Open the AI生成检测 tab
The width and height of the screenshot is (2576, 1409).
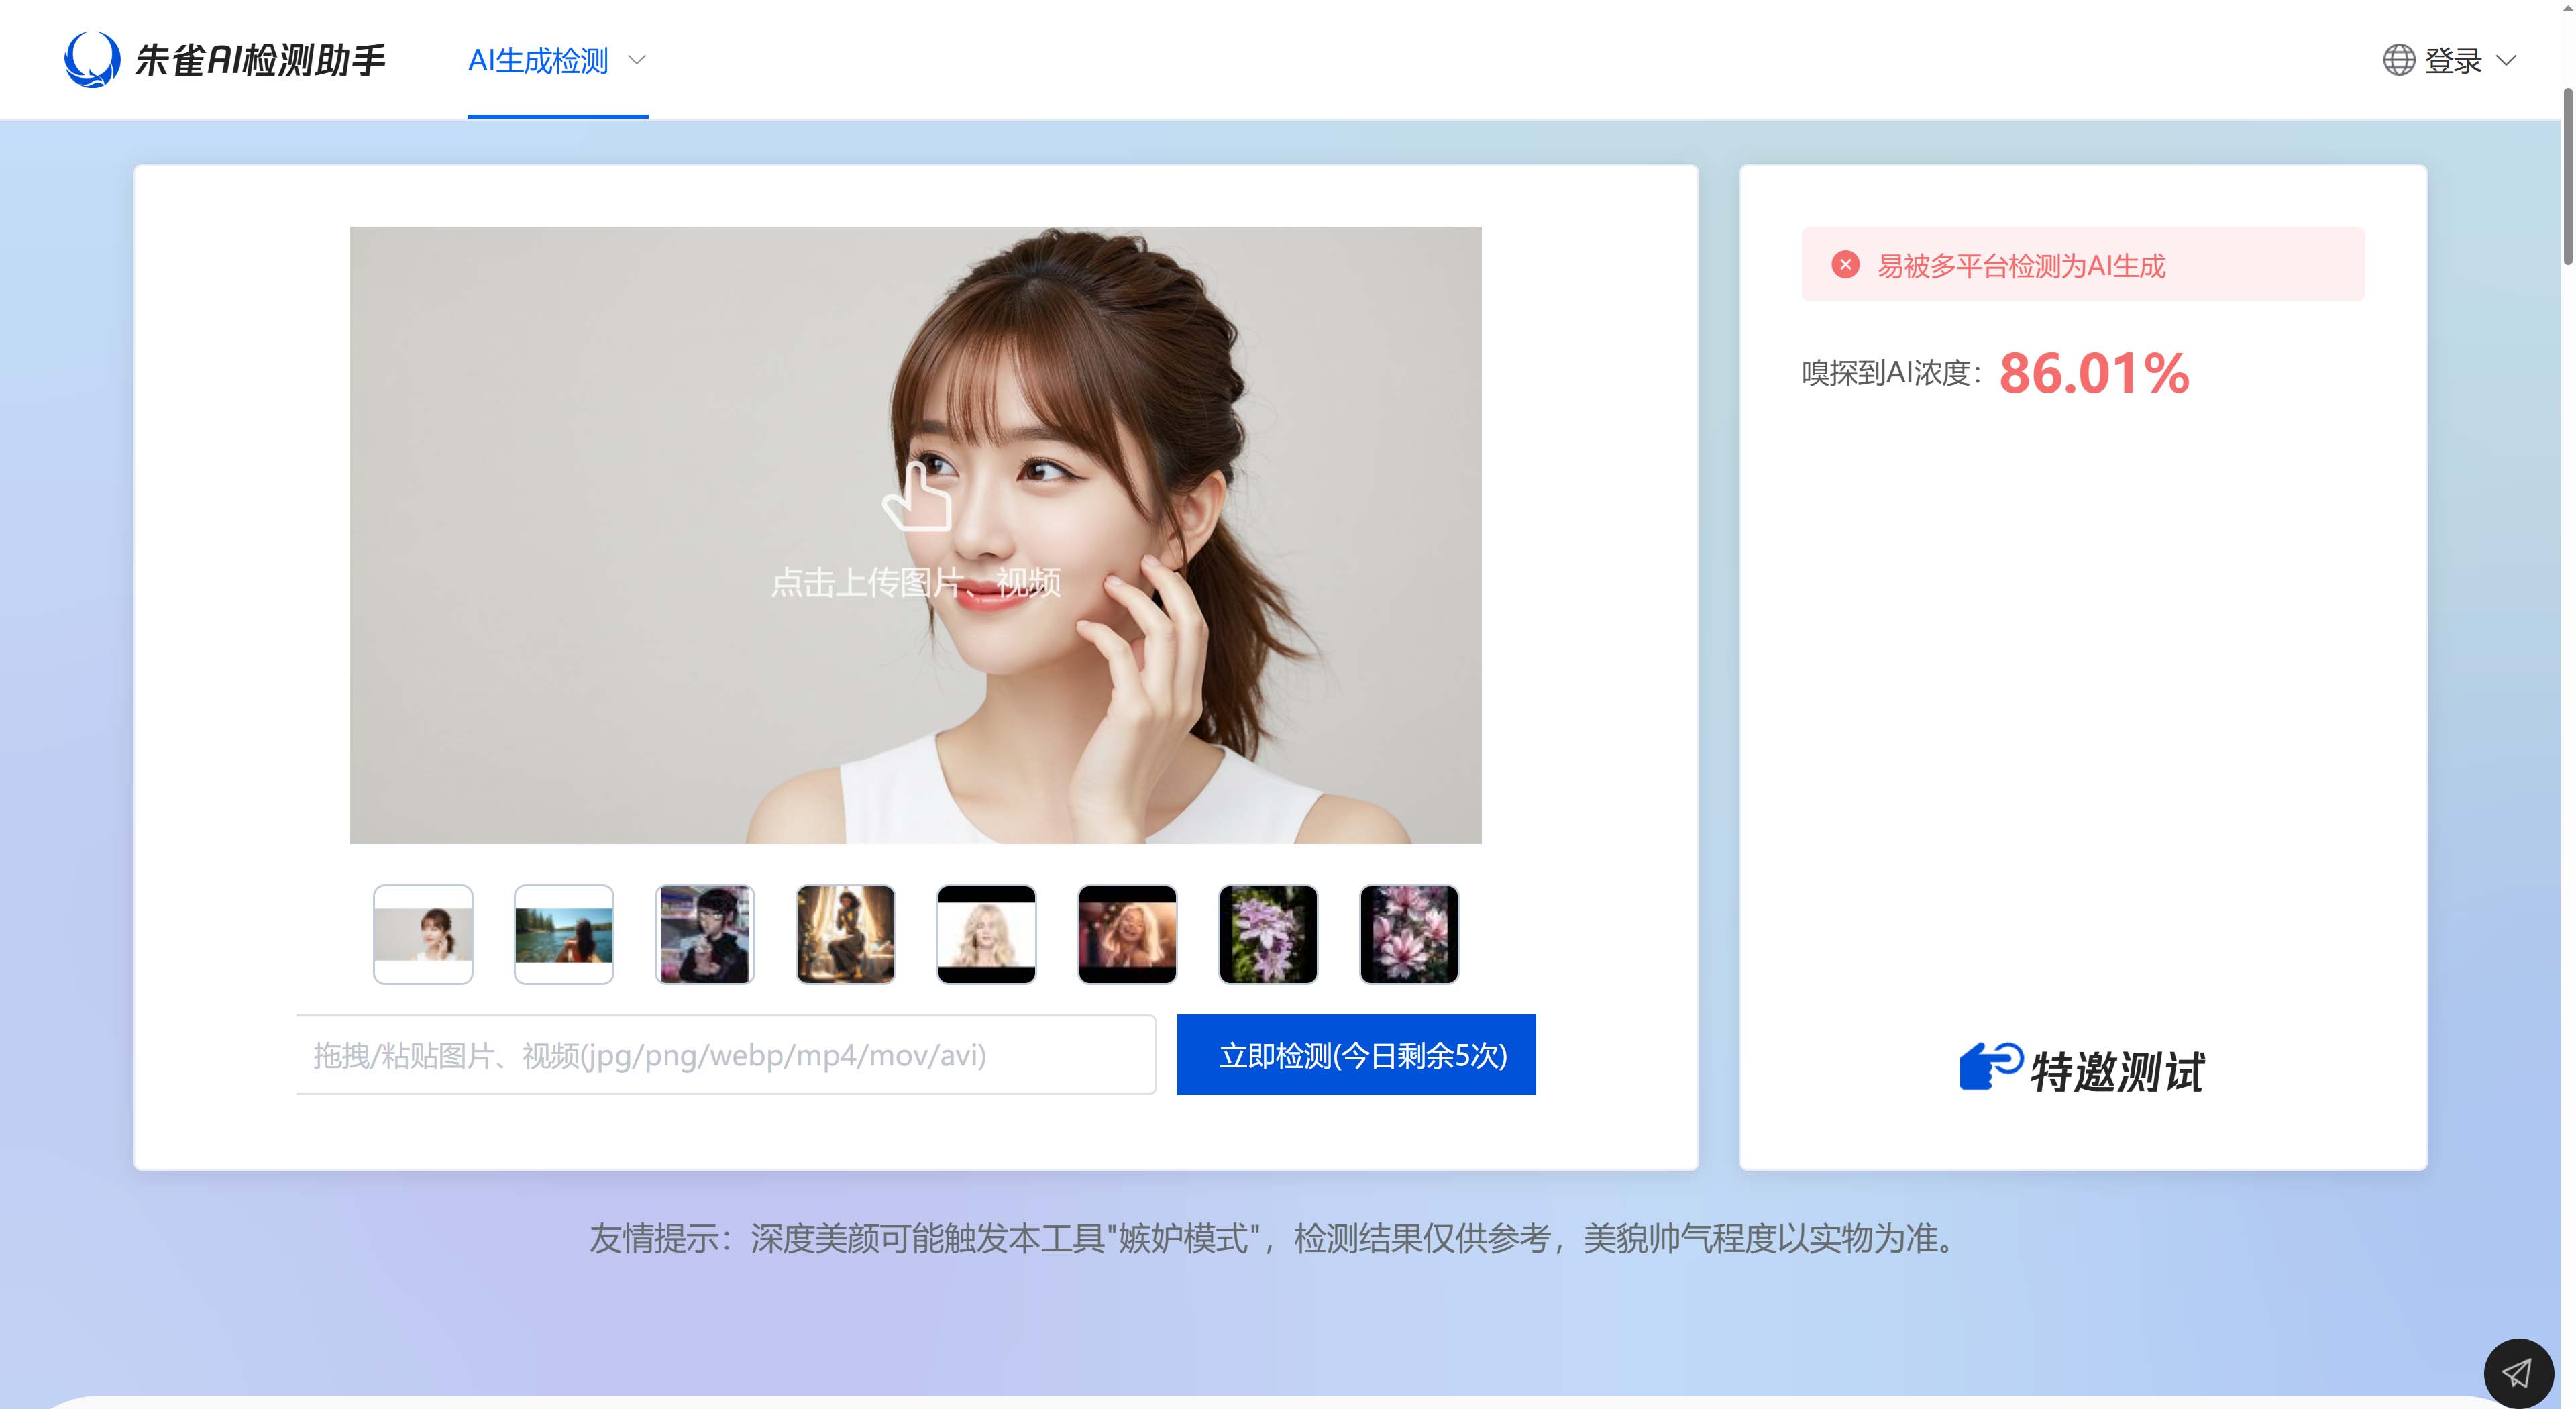pos(538,61)
